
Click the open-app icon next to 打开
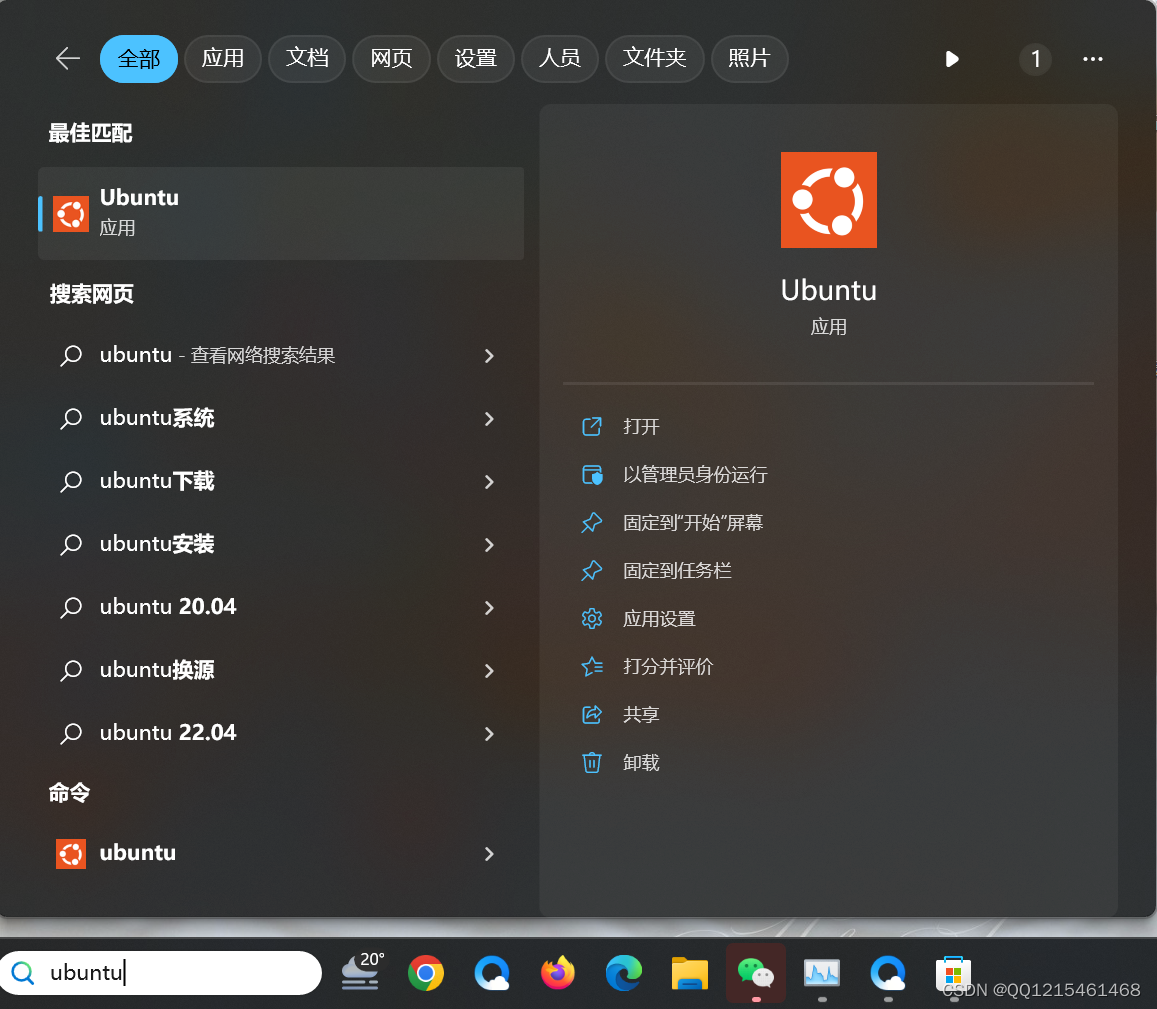[x=592, y=427]
